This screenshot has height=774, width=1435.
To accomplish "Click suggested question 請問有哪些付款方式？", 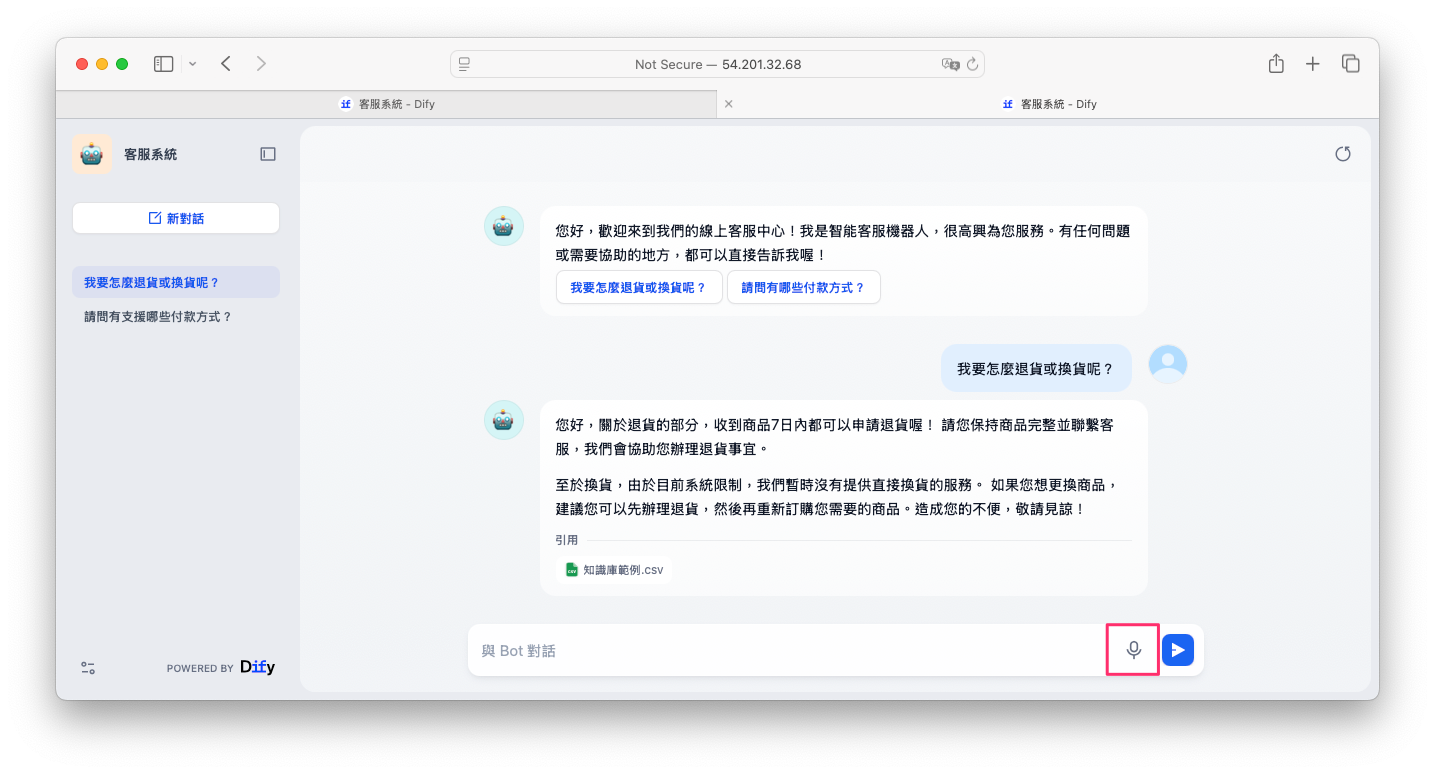I will pyautogui.click(x=803, y=287).
